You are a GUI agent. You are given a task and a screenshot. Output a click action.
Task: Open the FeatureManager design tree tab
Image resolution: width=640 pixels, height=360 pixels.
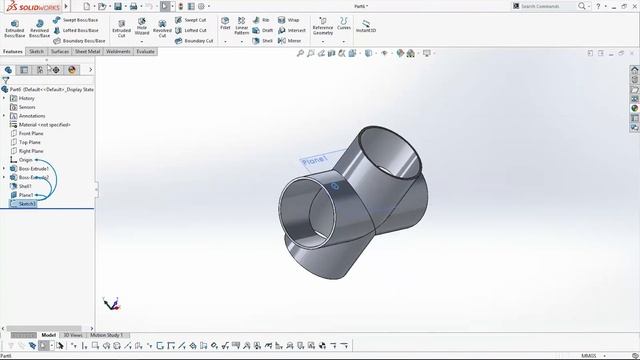click(x=8, y=70)
